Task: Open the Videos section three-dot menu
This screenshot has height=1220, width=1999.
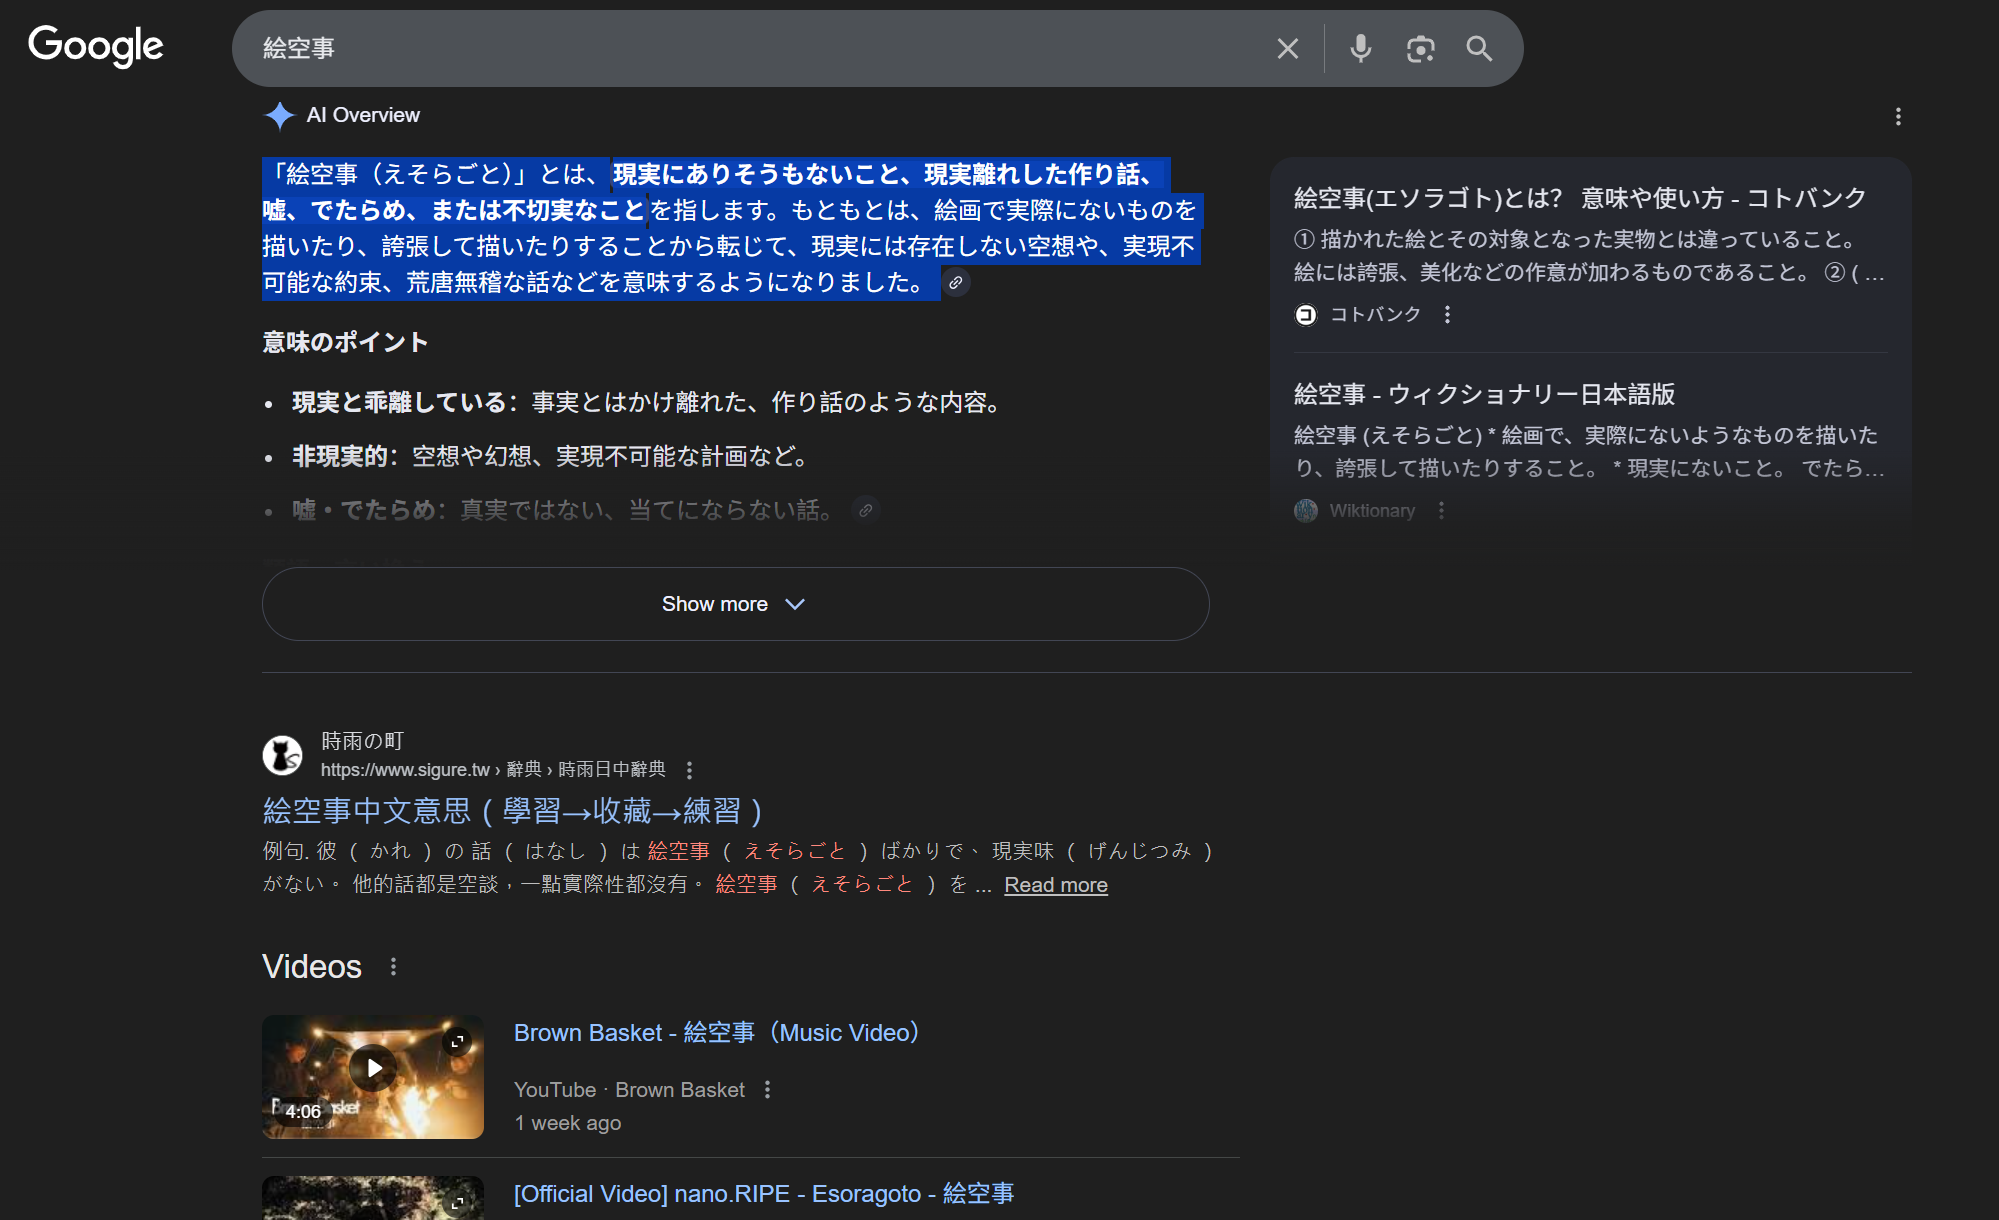Action: [393, 967]
